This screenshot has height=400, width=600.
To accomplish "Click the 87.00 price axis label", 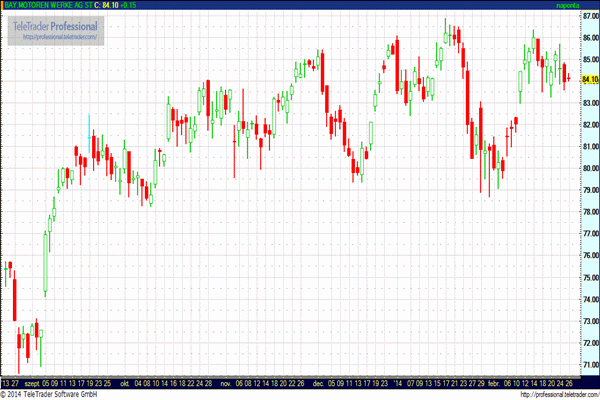I will pyautogui.click(x=591, y=16).
